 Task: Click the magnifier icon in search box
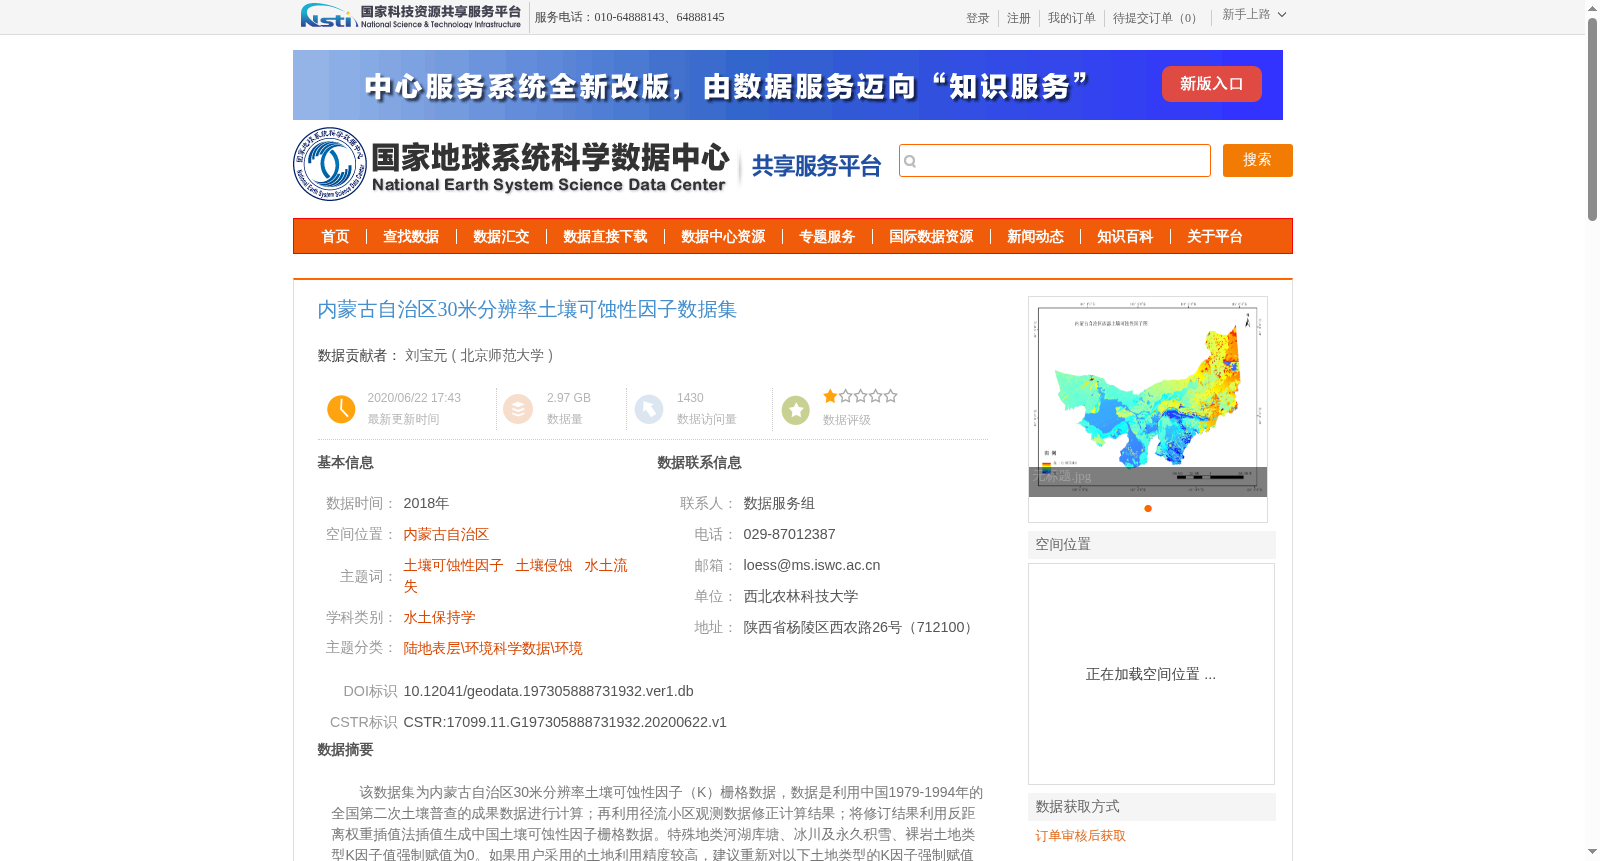point(910,161)
